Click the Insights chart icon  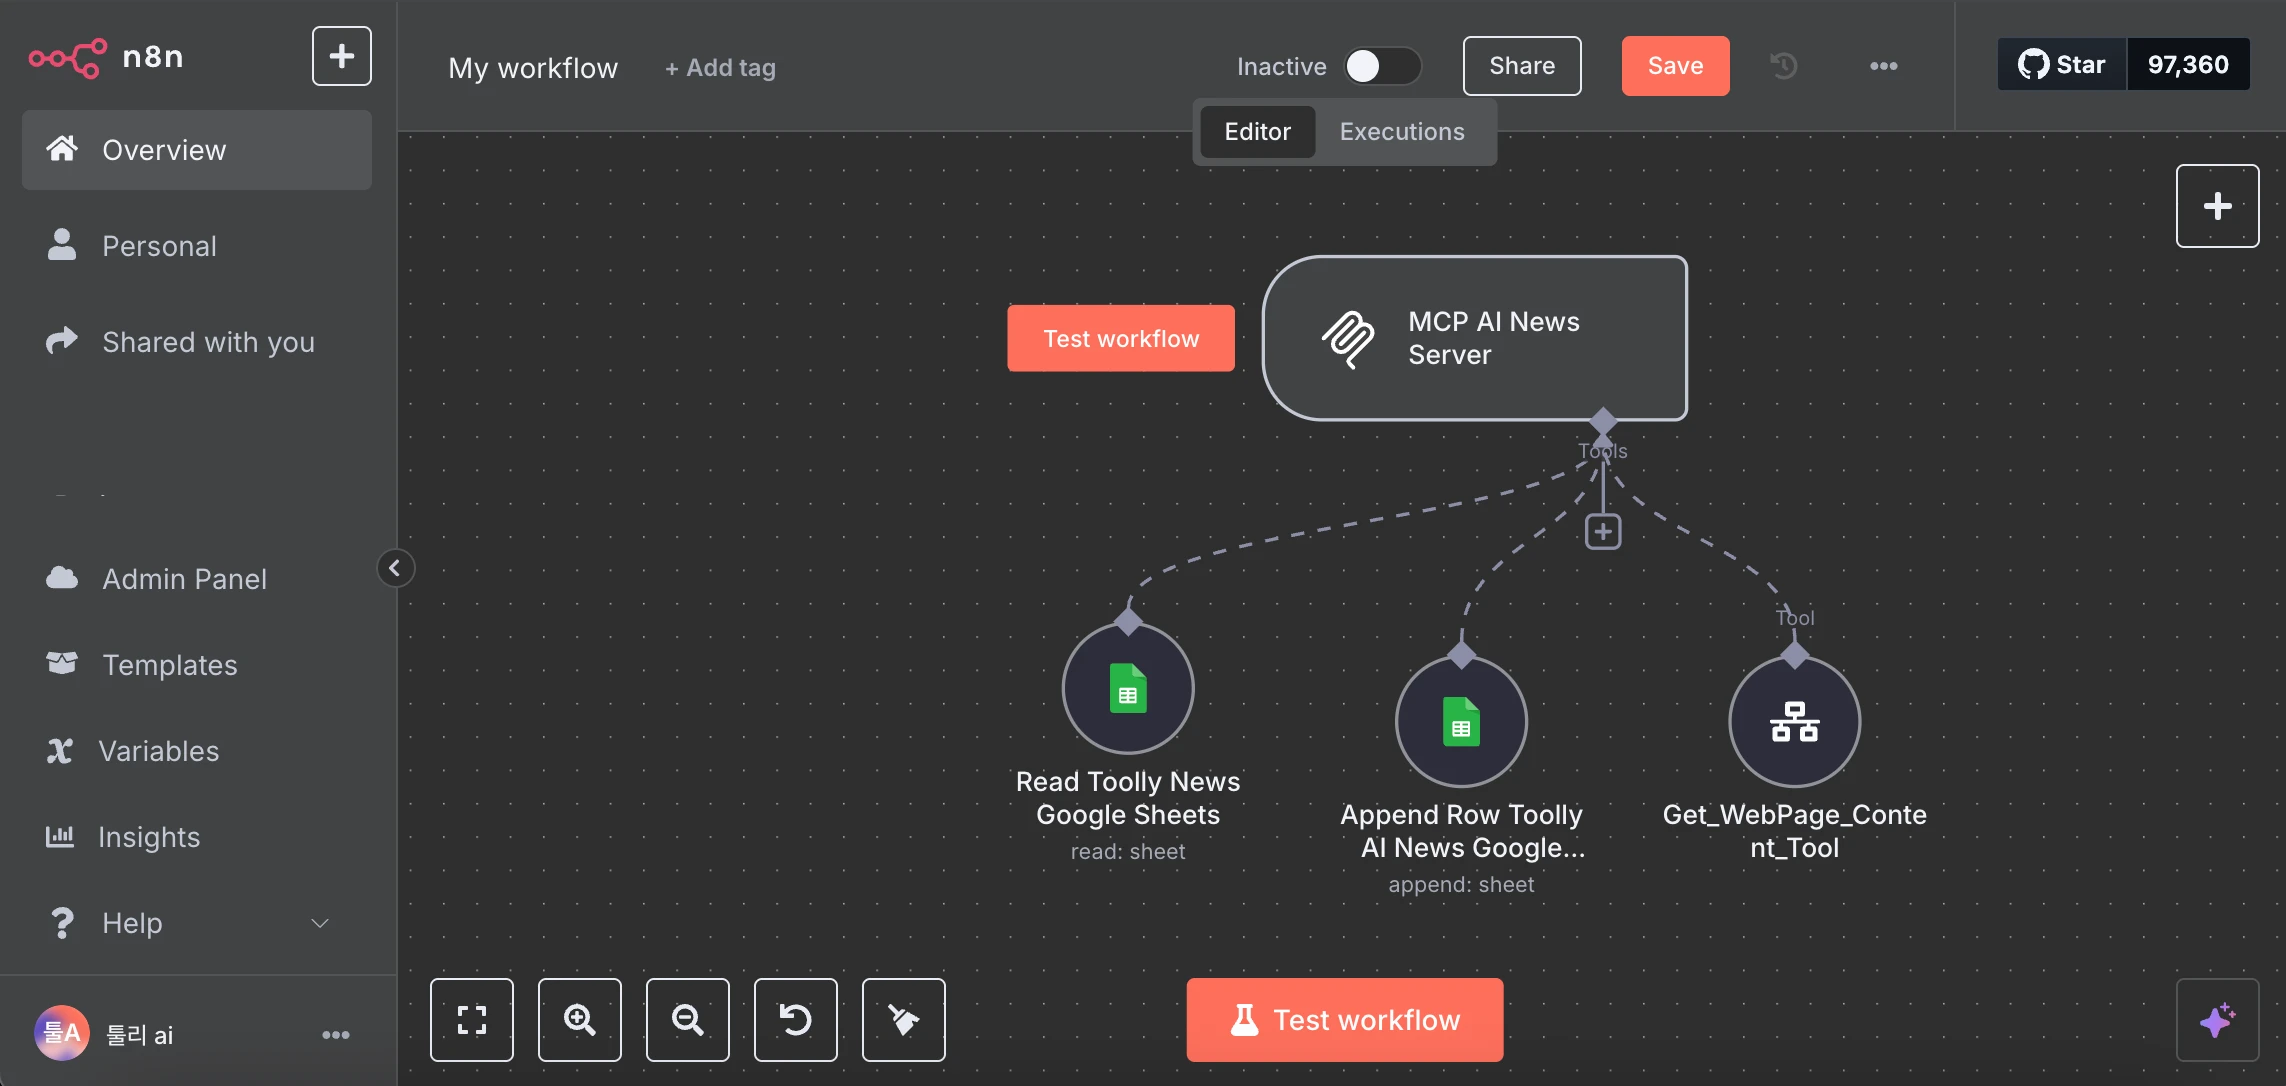(60, 836)
